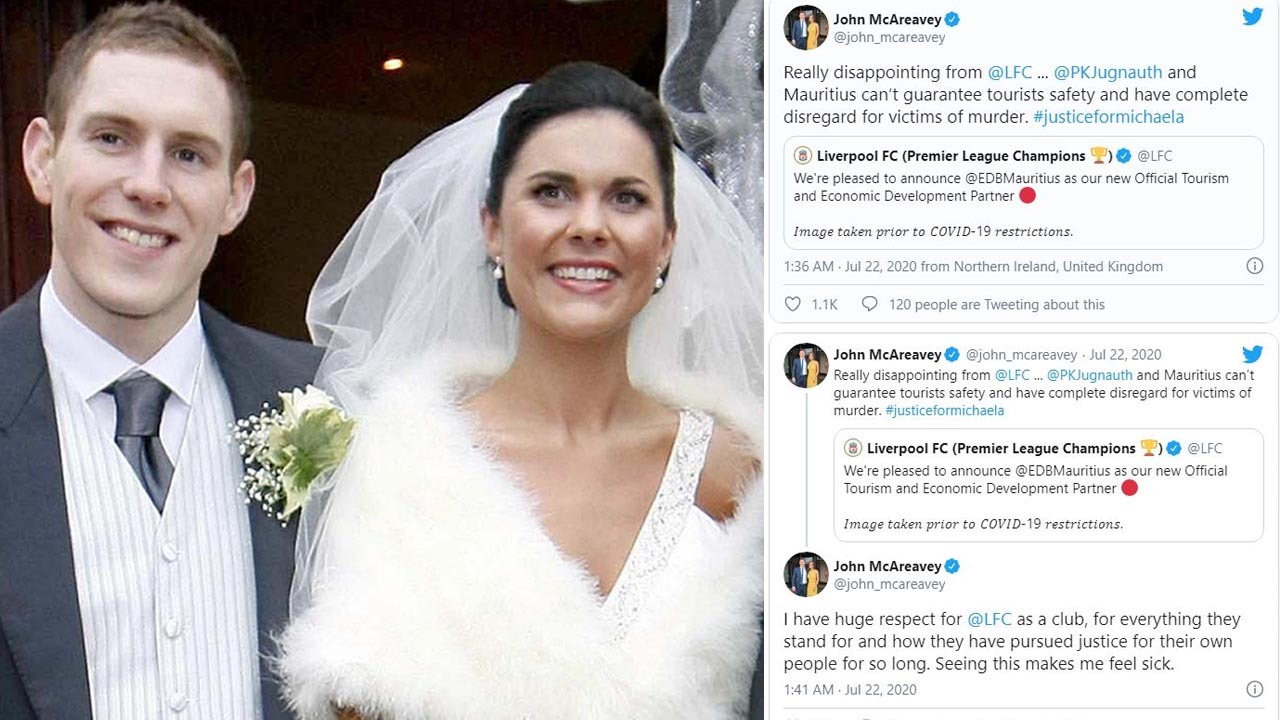Screen dimensions: 1280x720
Task: Open '120 people are Tweeting about this' link
Action: (x=997, y=304)
